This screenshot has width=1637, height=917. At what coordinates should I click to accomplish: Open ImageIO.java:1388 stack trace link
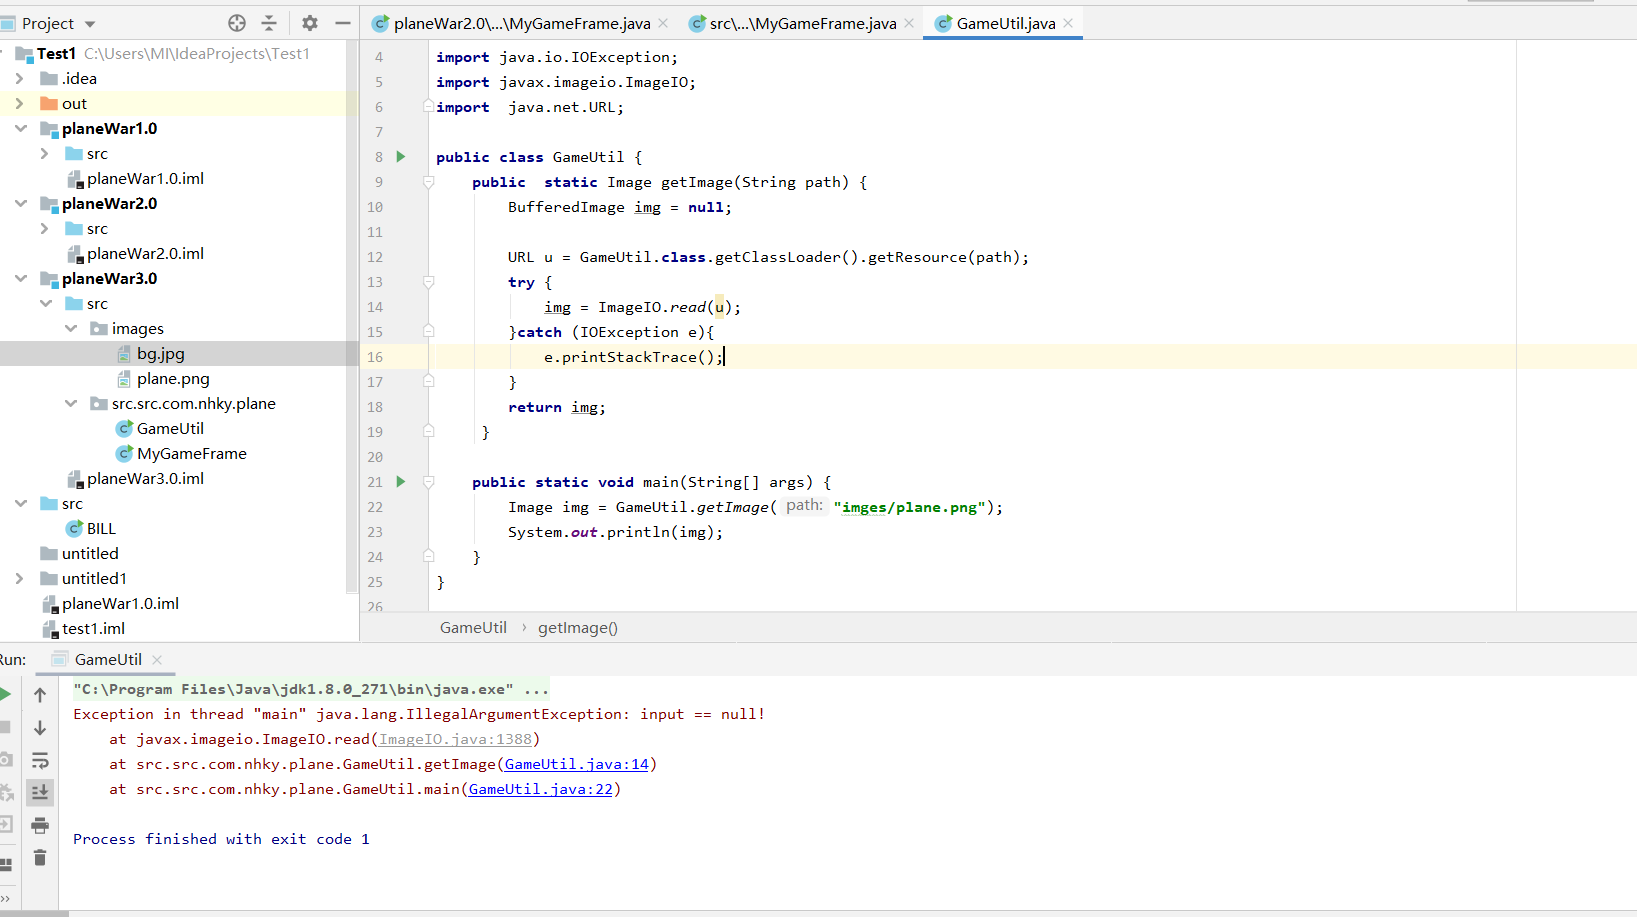coord(455,740)
